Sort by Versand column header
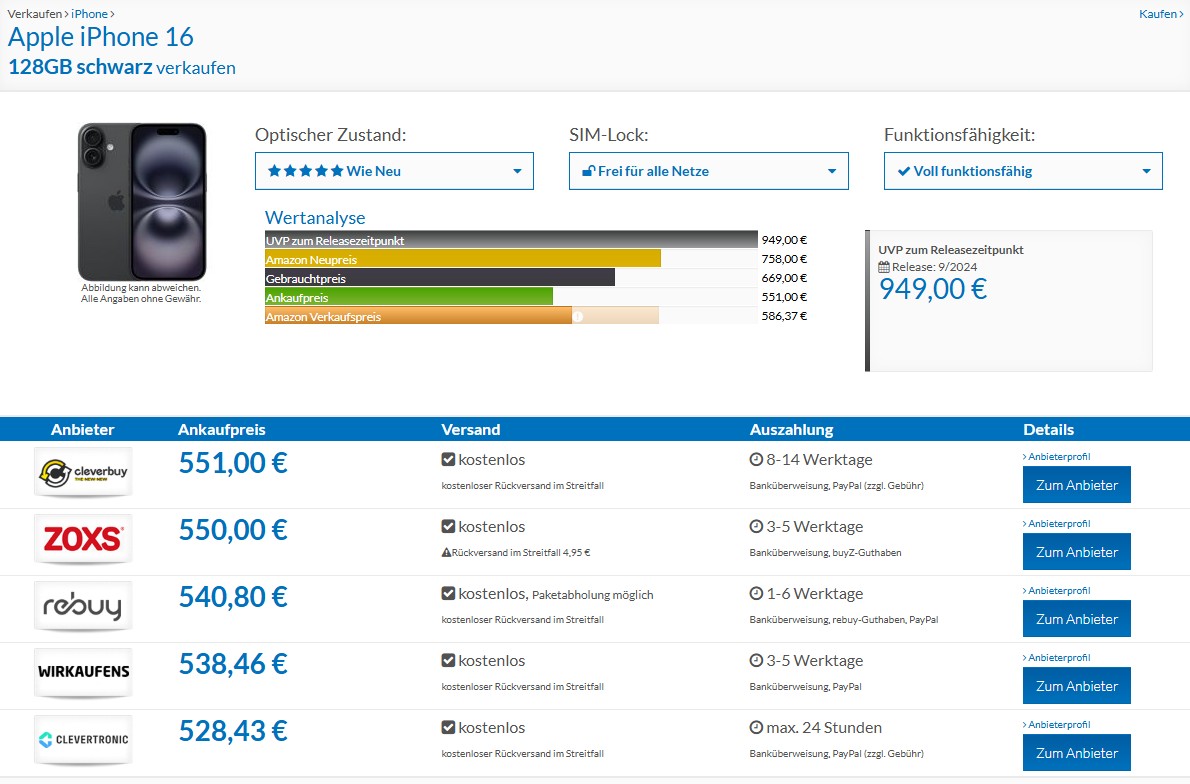The width and height of the screenshot is (1190, 784). coord(471,430)
